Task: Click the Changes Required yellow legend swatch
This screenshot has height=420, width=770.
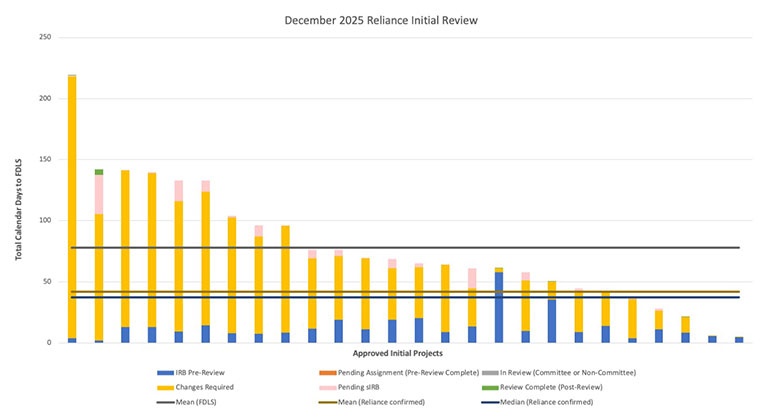Action: [162, 387]
